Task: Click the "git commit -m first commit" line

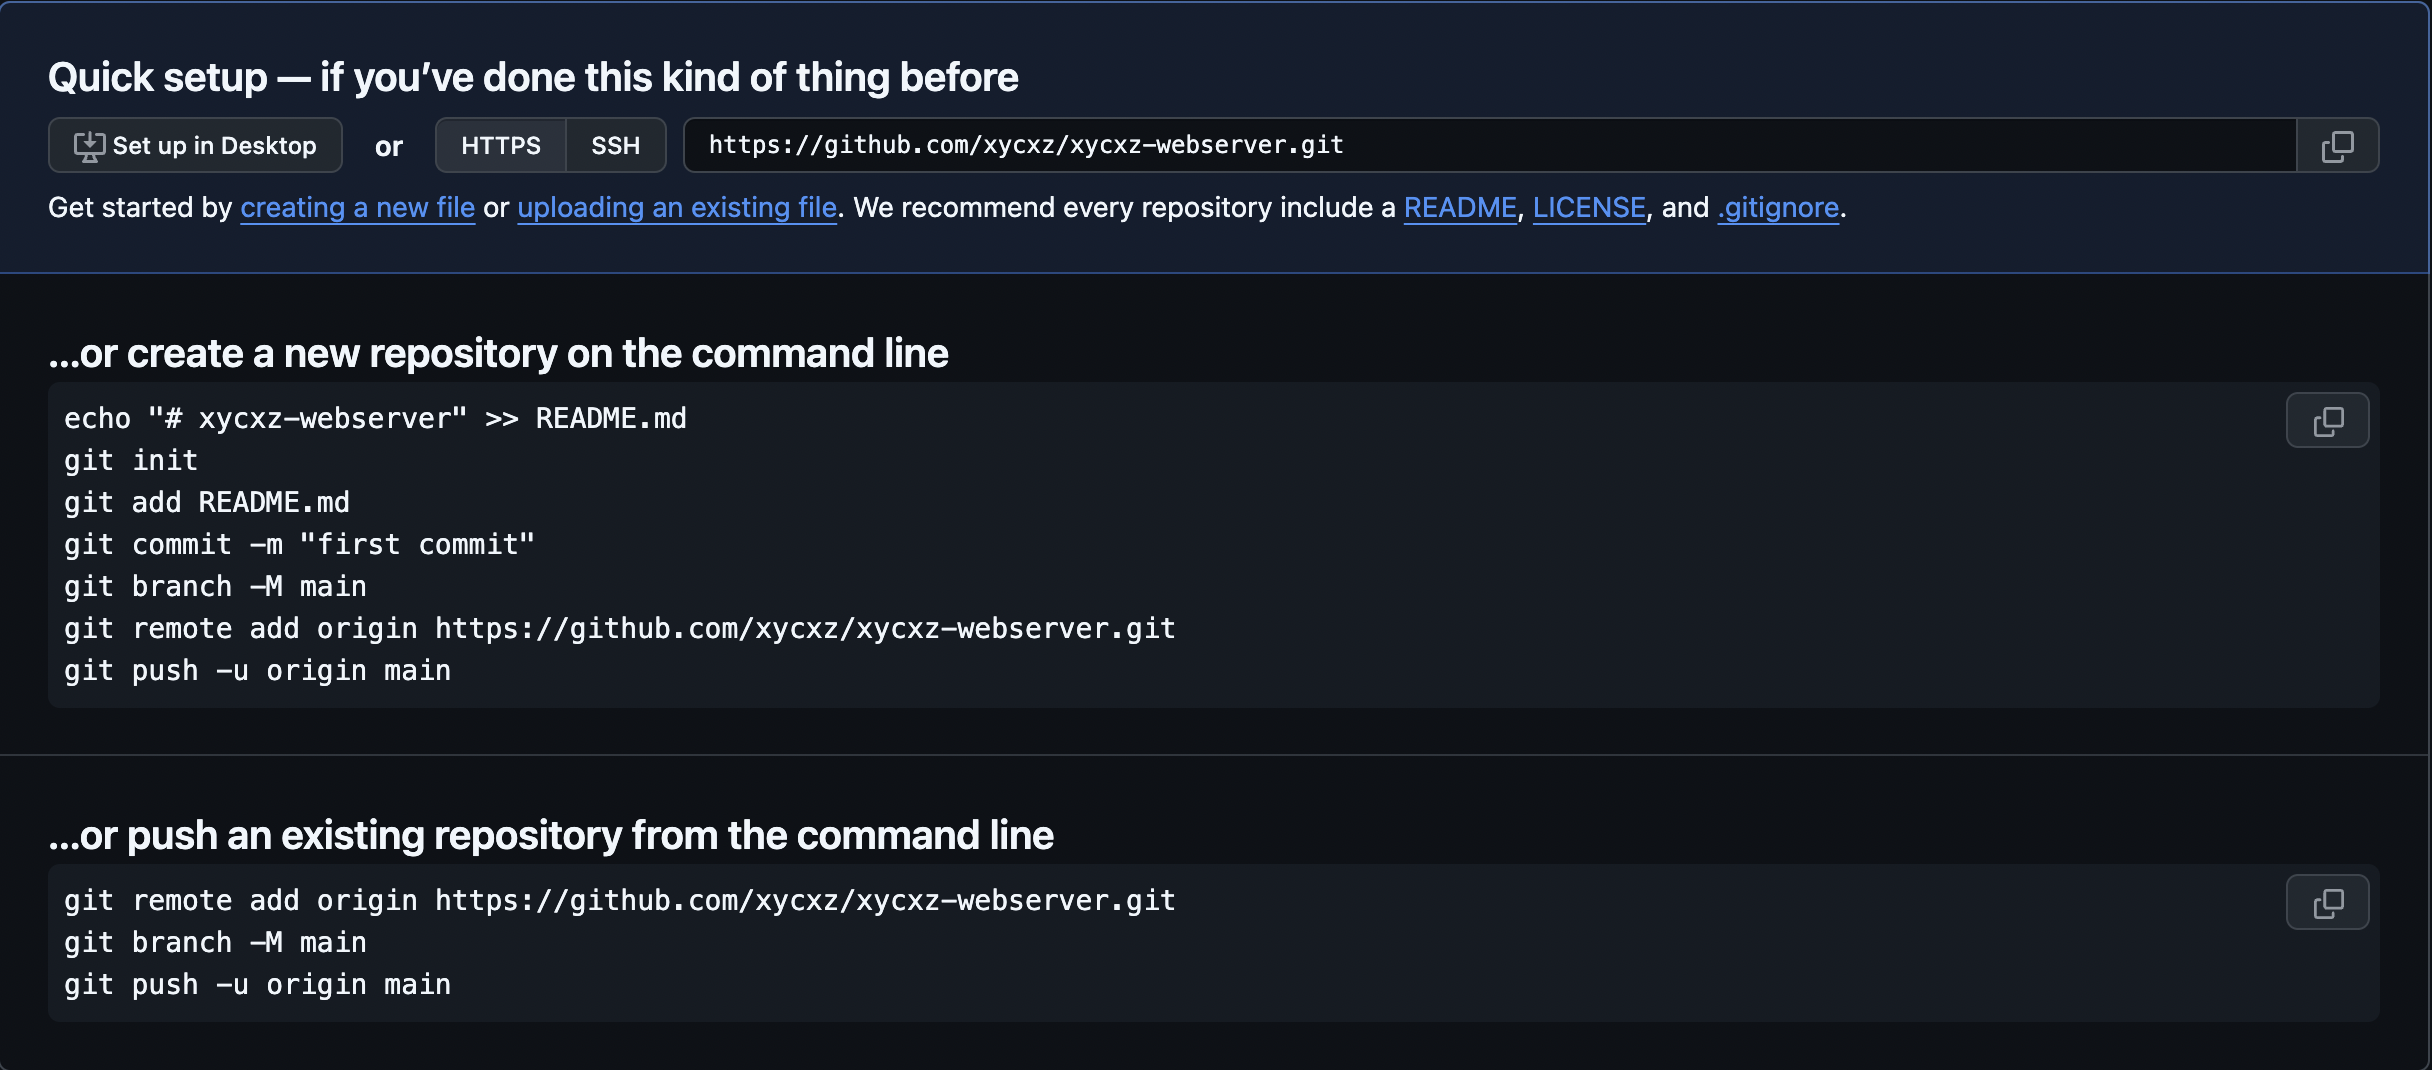Action: click(x=299, y=544)
